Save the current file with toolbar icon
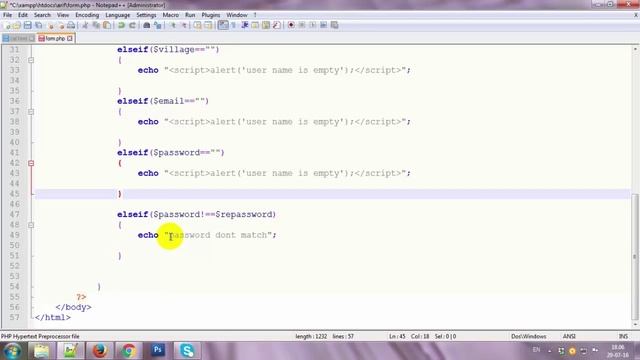The width and height of the screenshot is (640, 360). [x=28, y=25]
